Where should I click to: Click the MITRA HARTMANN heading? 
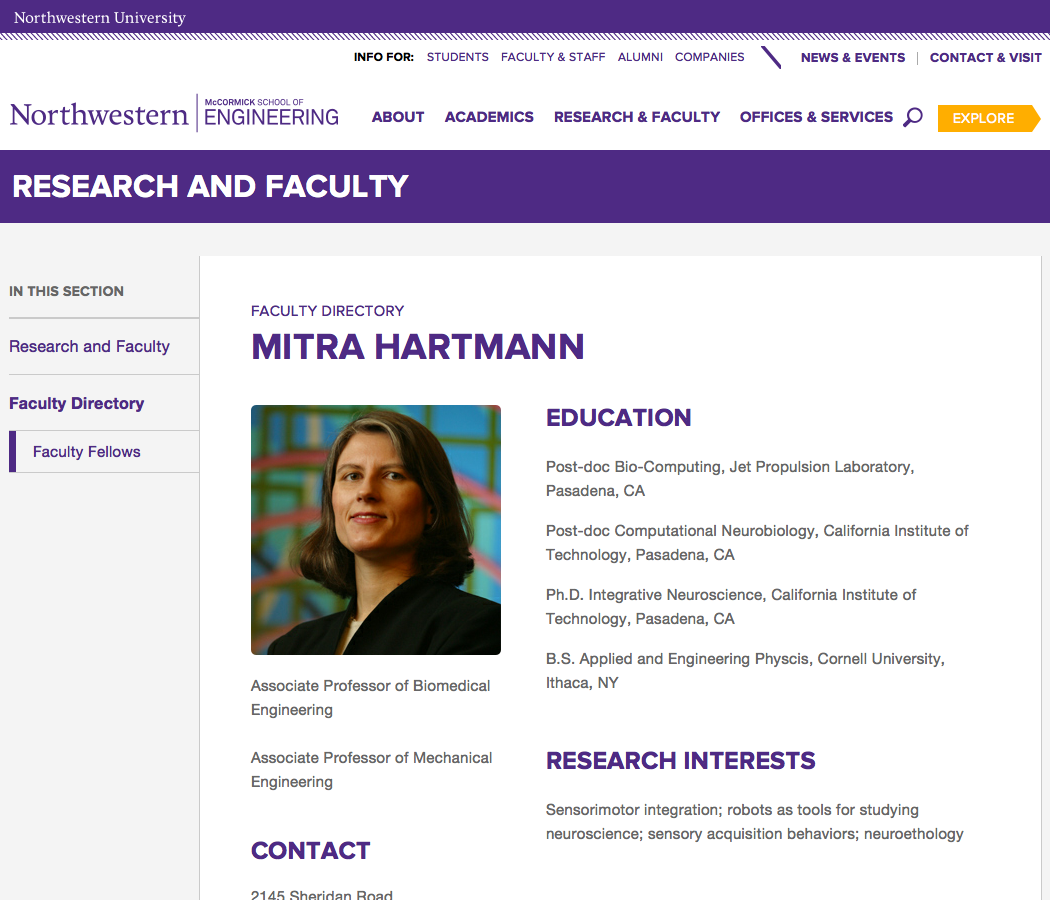[x=417, y=347]
